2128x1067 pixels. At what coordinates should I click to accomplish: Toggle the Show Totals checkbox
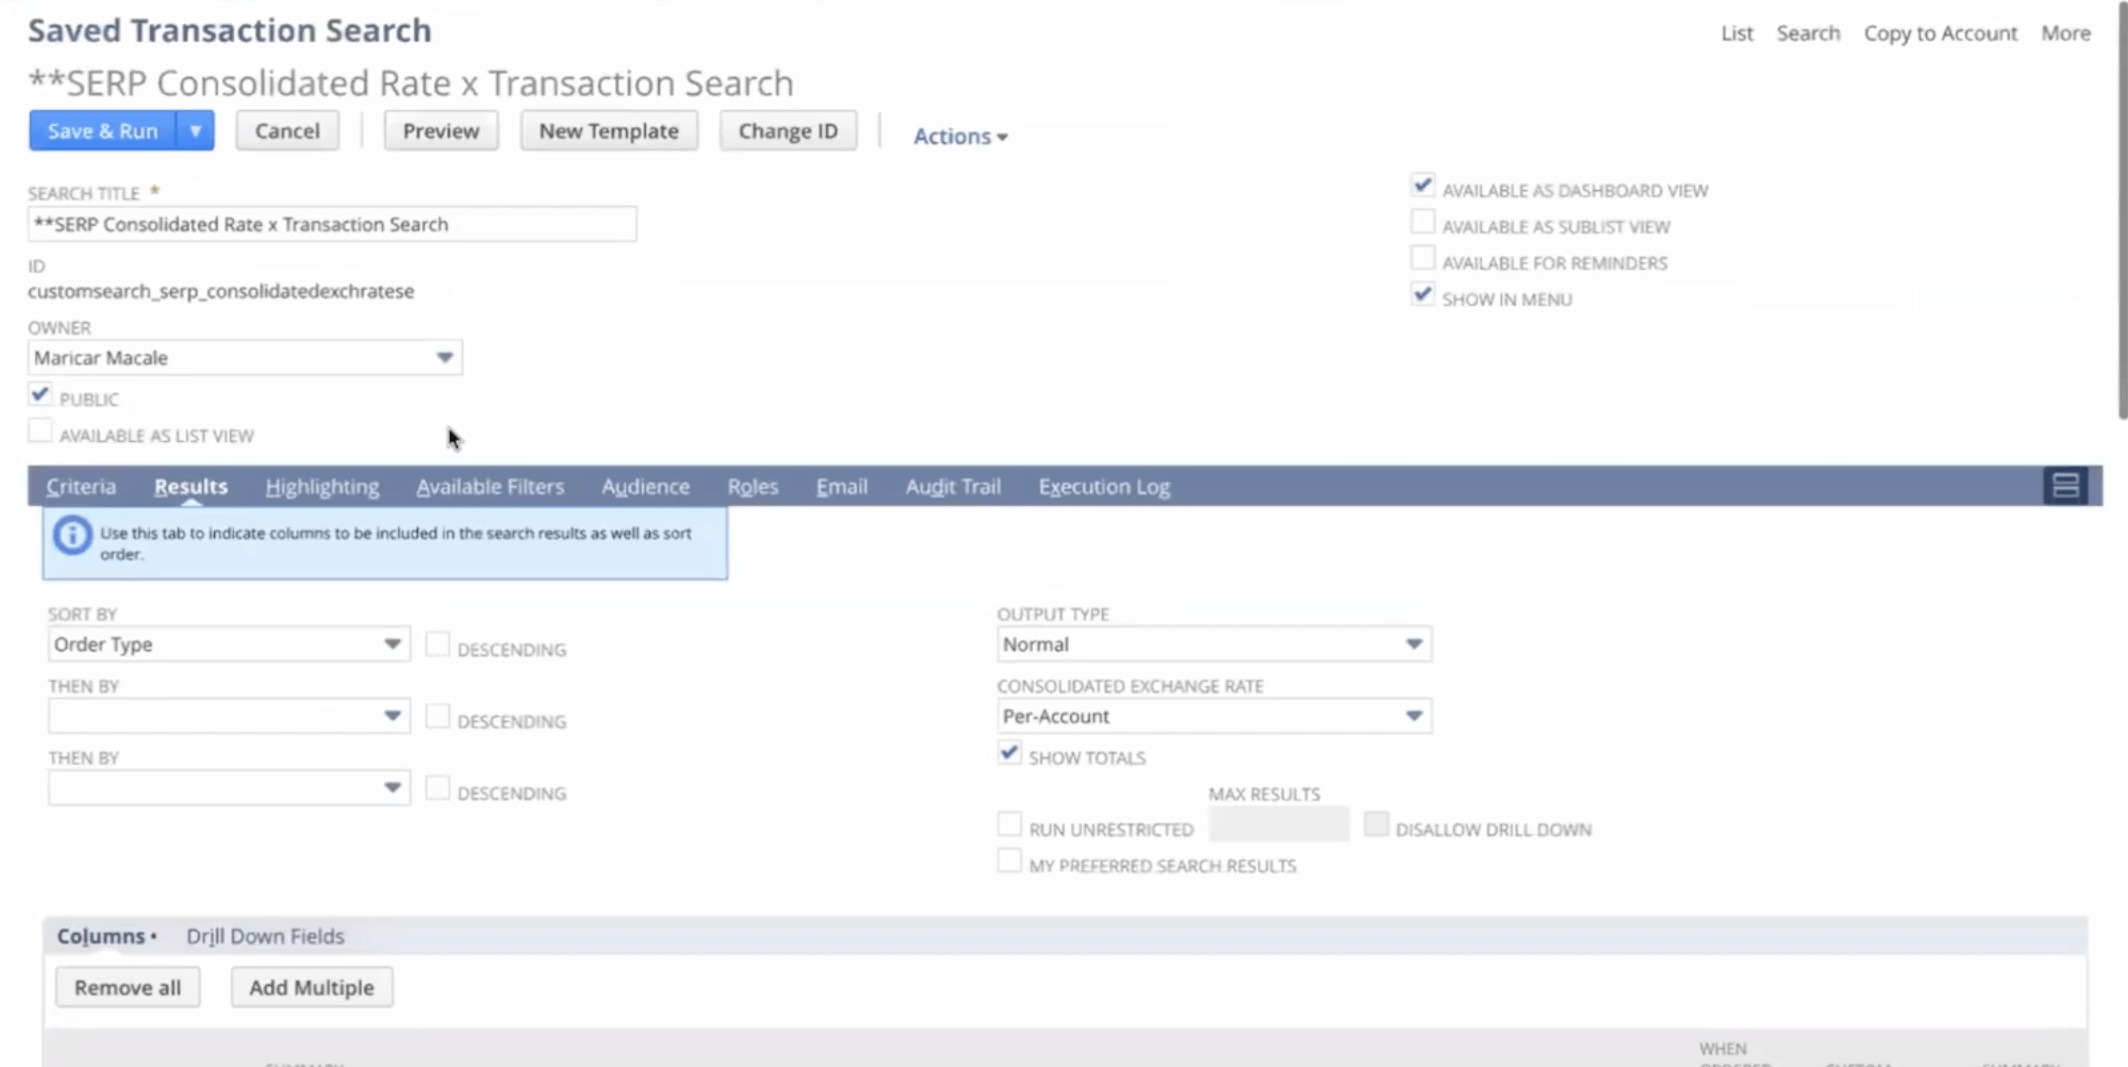click(x=1009, y=753)
